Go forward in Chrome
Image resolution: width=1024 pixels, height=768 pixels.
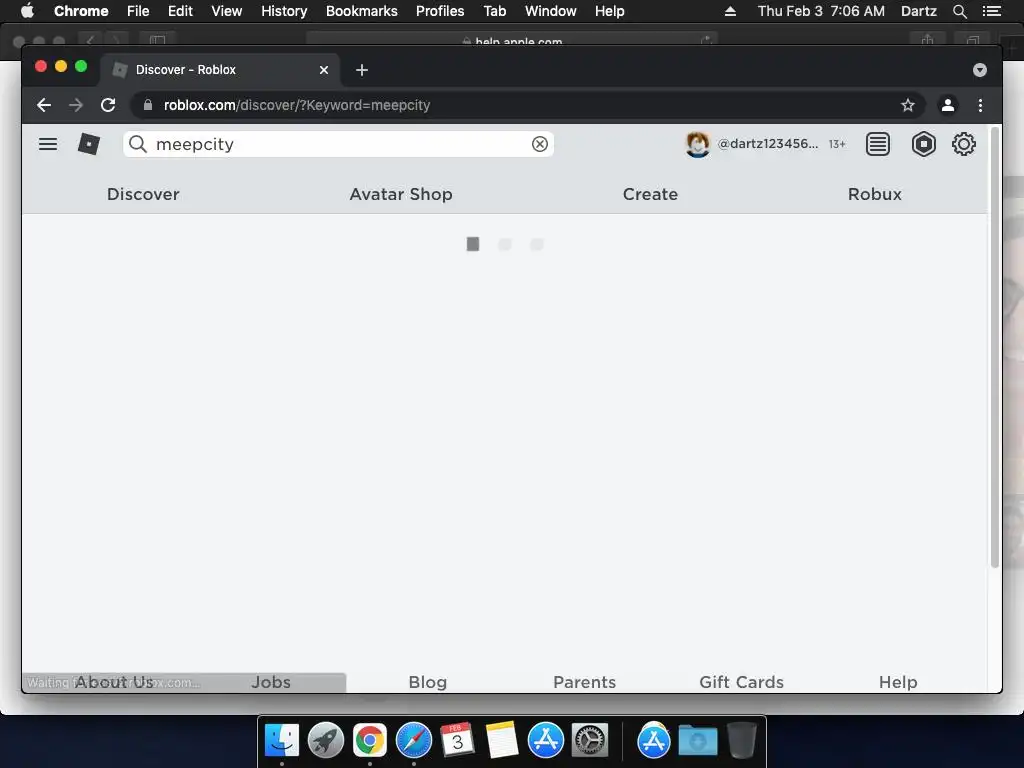click(76, 105)
